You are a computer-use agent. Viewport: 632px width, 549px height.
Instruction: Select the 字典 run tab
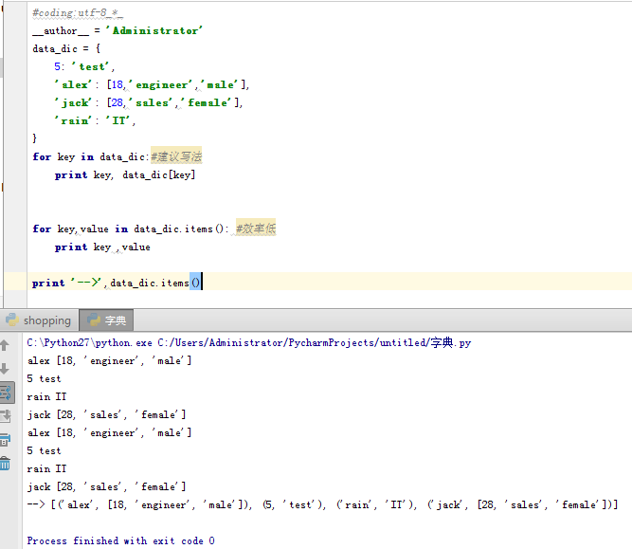[x=107, y=320]
